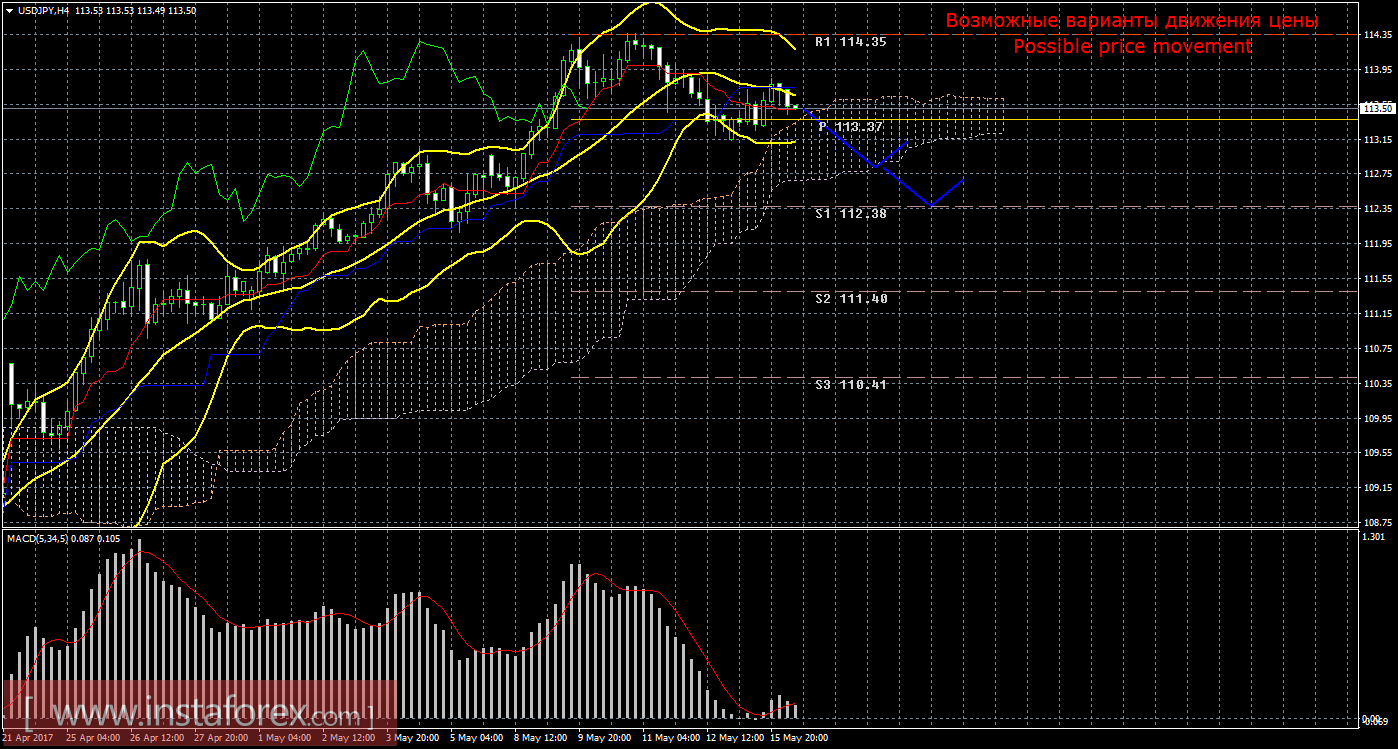Image resolution: width=1398 pixels, height=749 pixels.
Task: Select the 21 Apr 2017 date label
Action: point(28,738)
